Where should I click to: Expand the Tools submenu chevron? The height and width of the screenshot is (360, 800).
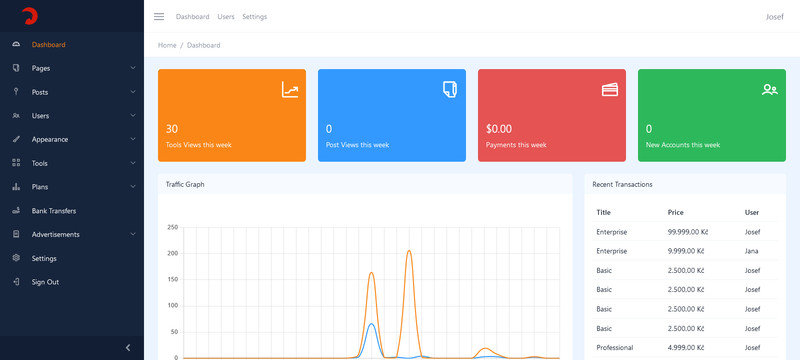point(133,163)
